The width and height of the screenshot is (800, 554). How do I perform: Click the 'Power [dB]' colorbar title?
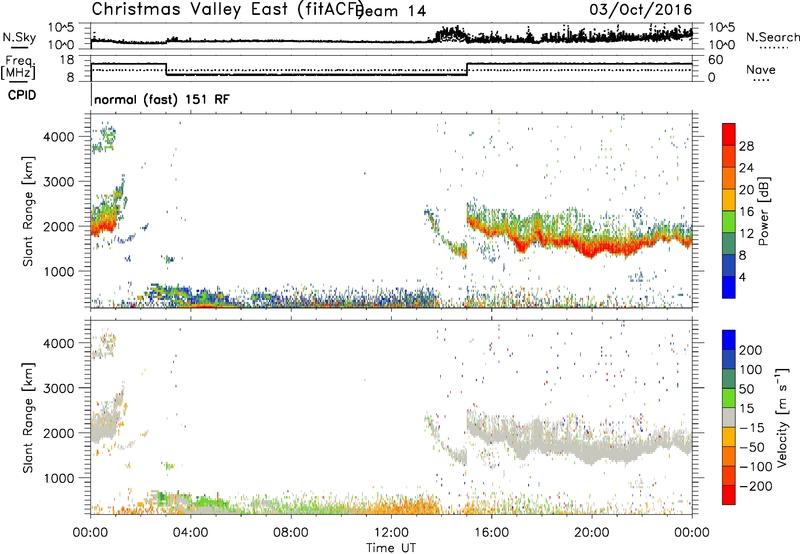click(x=763, y=211)
